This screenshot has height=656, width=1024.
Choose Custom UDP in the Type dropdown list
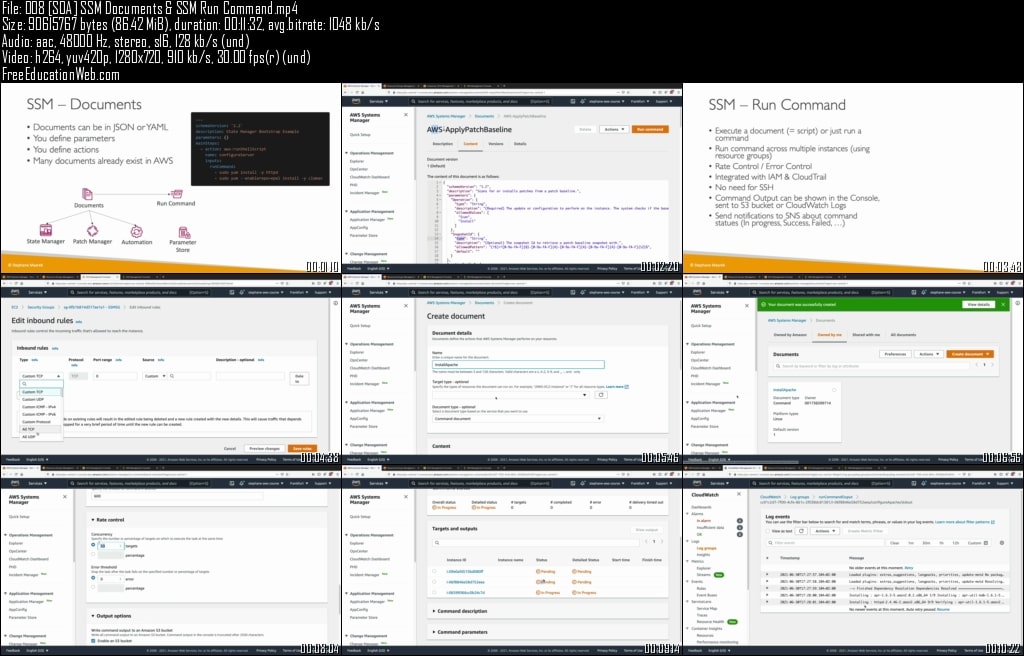pos(40,399)
